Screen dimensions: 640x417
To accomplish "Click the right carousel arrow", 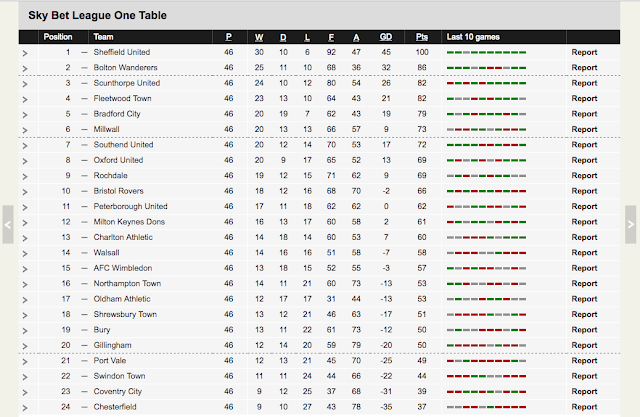I will click(631, 224).
